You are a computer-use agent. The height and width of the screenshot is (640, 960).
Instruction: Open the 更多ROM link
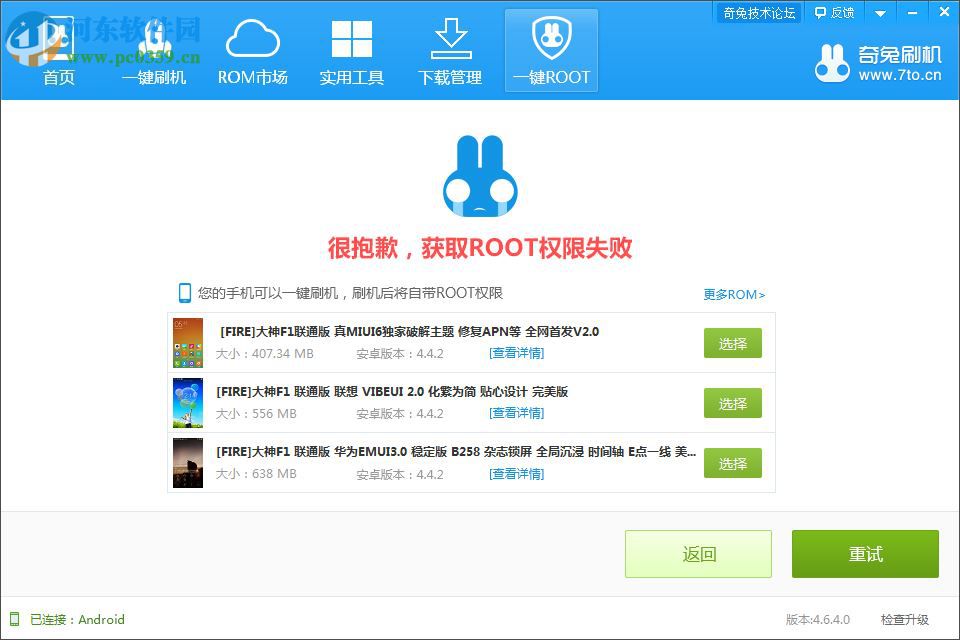734,294
